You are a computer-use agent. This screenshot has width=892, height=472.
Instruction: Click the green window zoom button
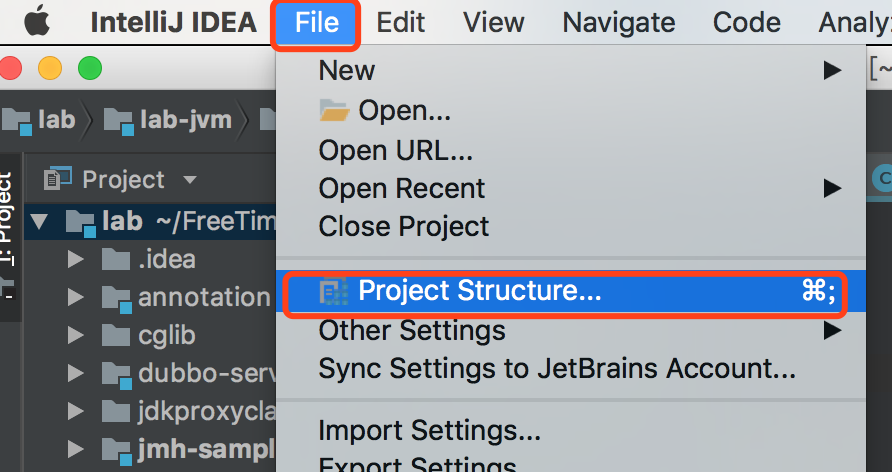point(90,69)
